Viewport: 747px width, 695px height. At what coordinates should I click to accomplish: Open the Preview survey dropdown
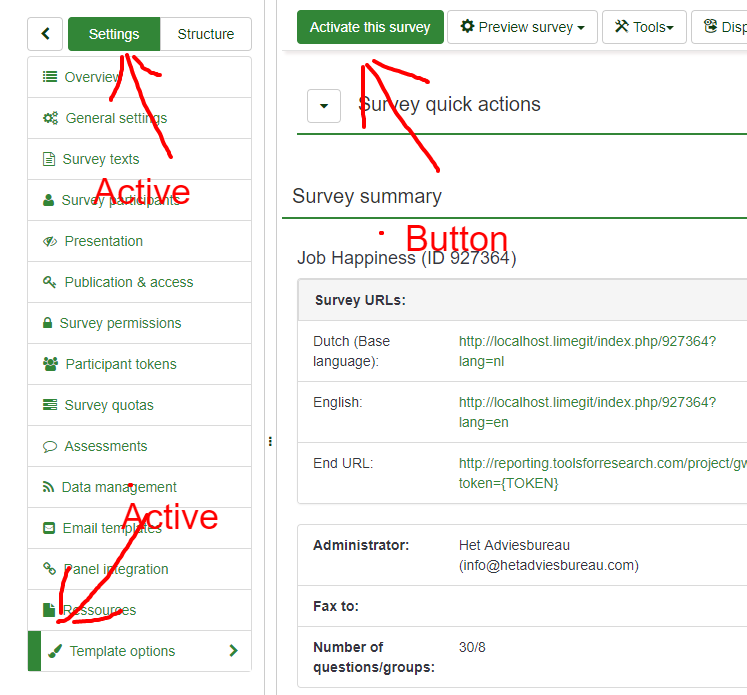(522, 27)
